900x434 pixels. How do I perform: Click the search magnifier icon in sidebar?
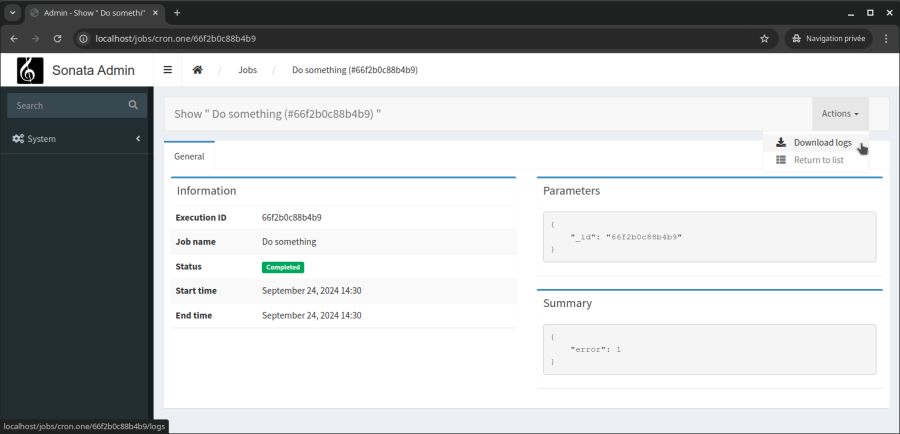point(133,105)
